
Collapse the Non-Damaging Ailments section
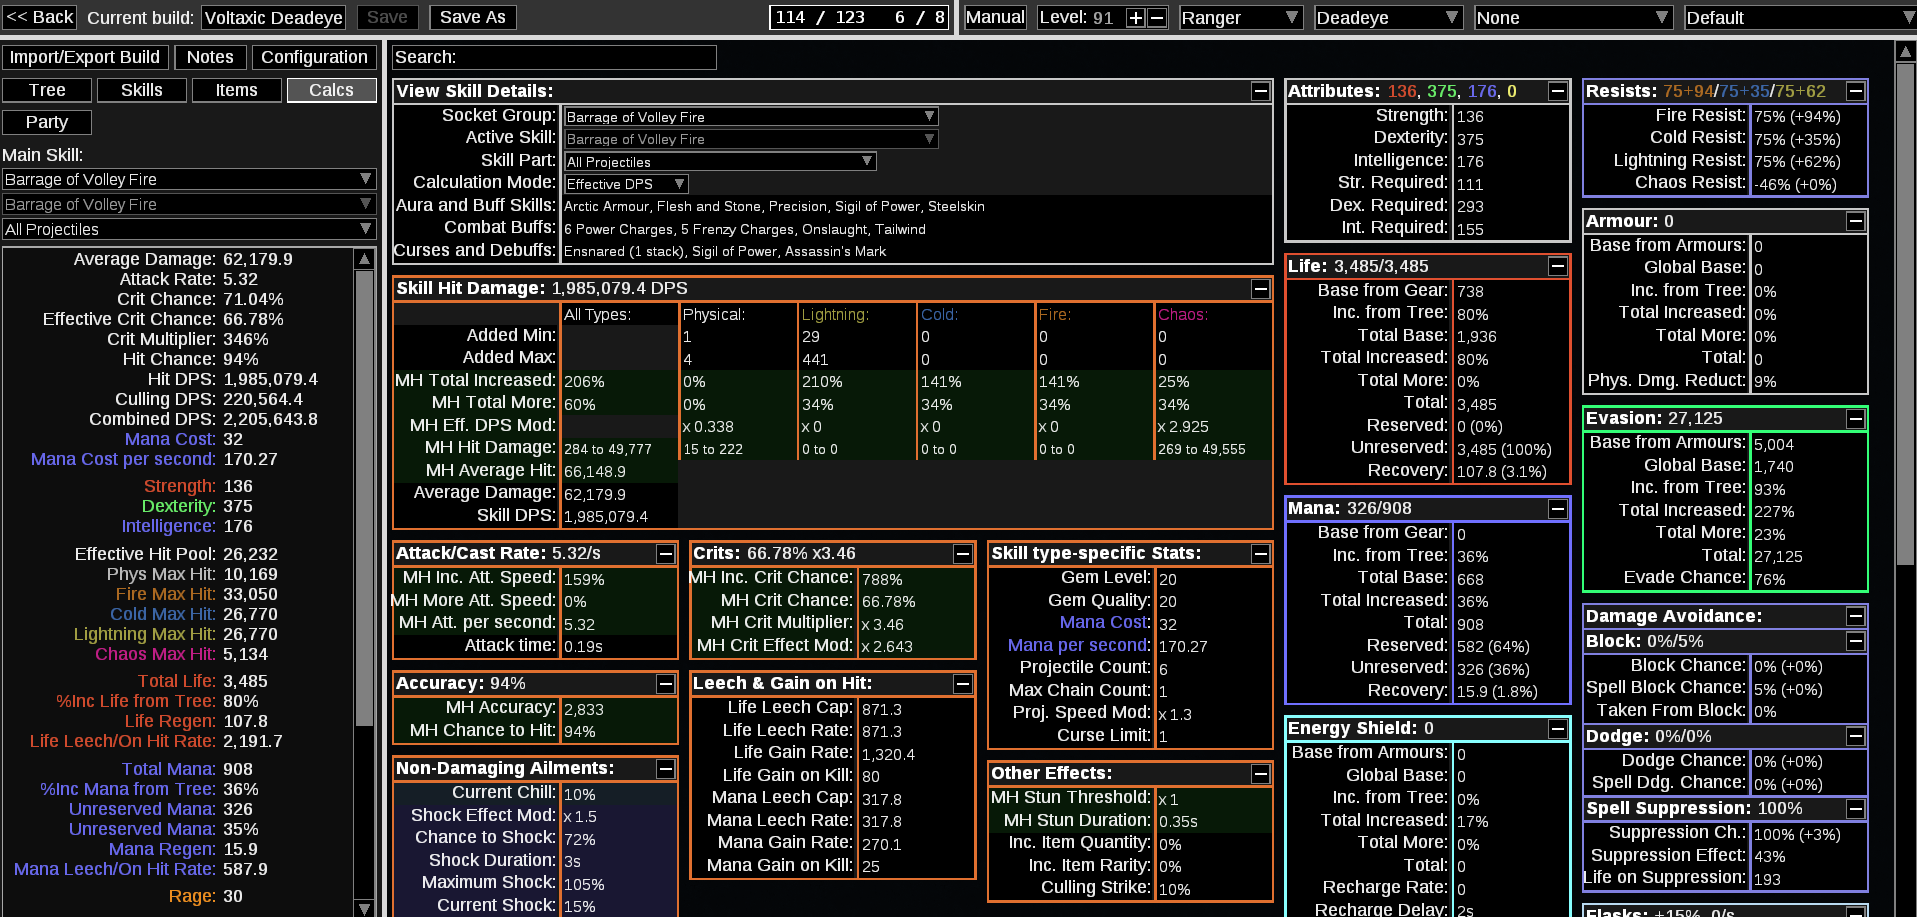pyautogui.click(x=666, y=769)
